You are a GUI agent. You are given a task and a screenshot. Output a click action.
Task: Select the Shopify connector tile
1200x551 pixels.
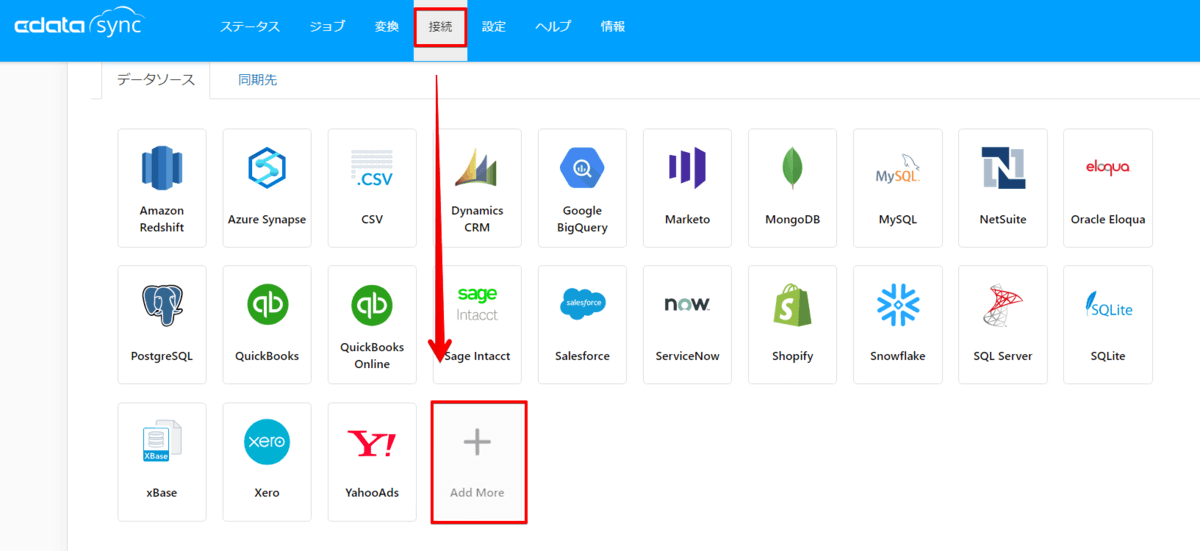792,325
